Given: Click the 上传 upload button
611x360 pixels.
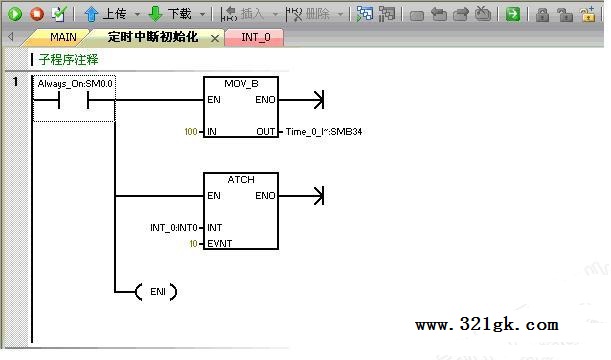Looking at the screenshot, I should 105,14.
